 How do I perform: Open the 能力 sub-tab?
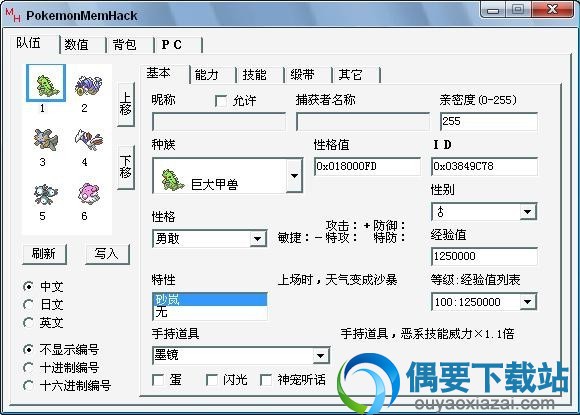pos(213,75)
